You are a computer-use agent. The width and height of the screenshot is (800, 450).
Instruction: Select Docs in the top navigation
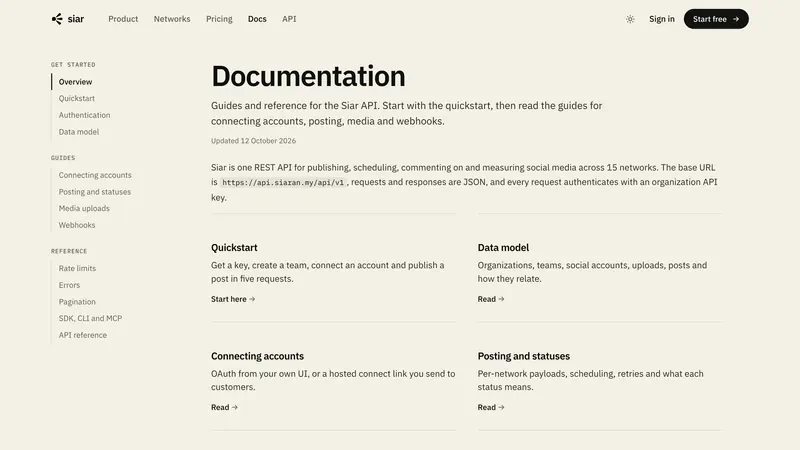pyautogui.click(x=257, y=19)
